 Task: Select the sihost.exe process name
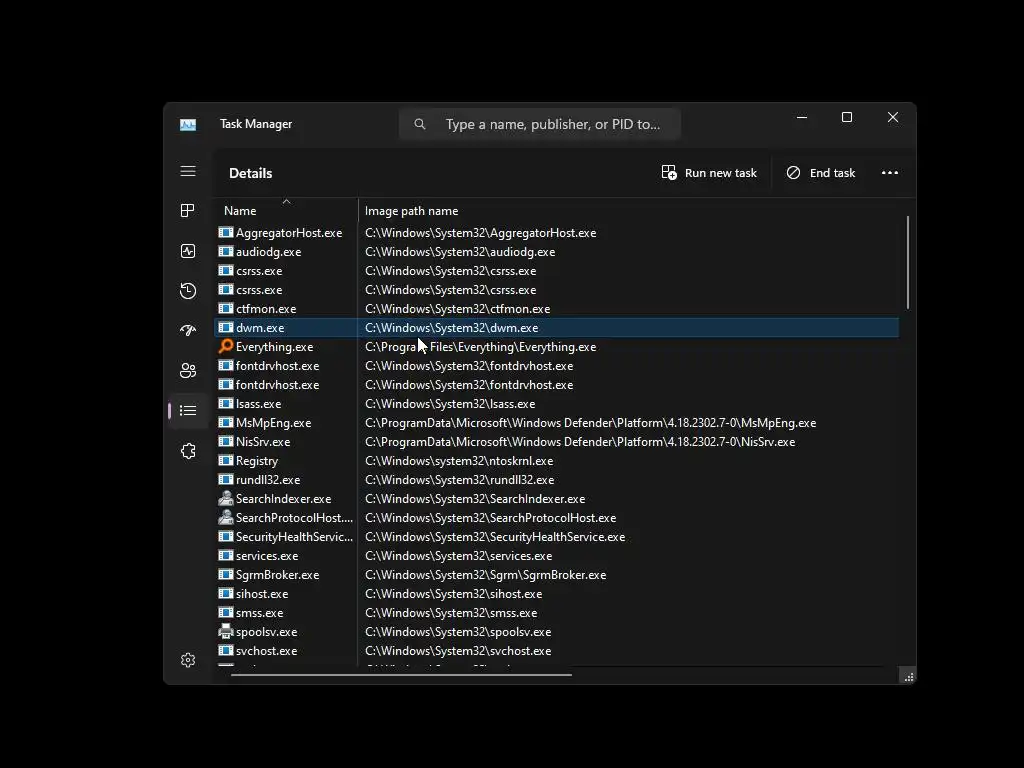262,594
